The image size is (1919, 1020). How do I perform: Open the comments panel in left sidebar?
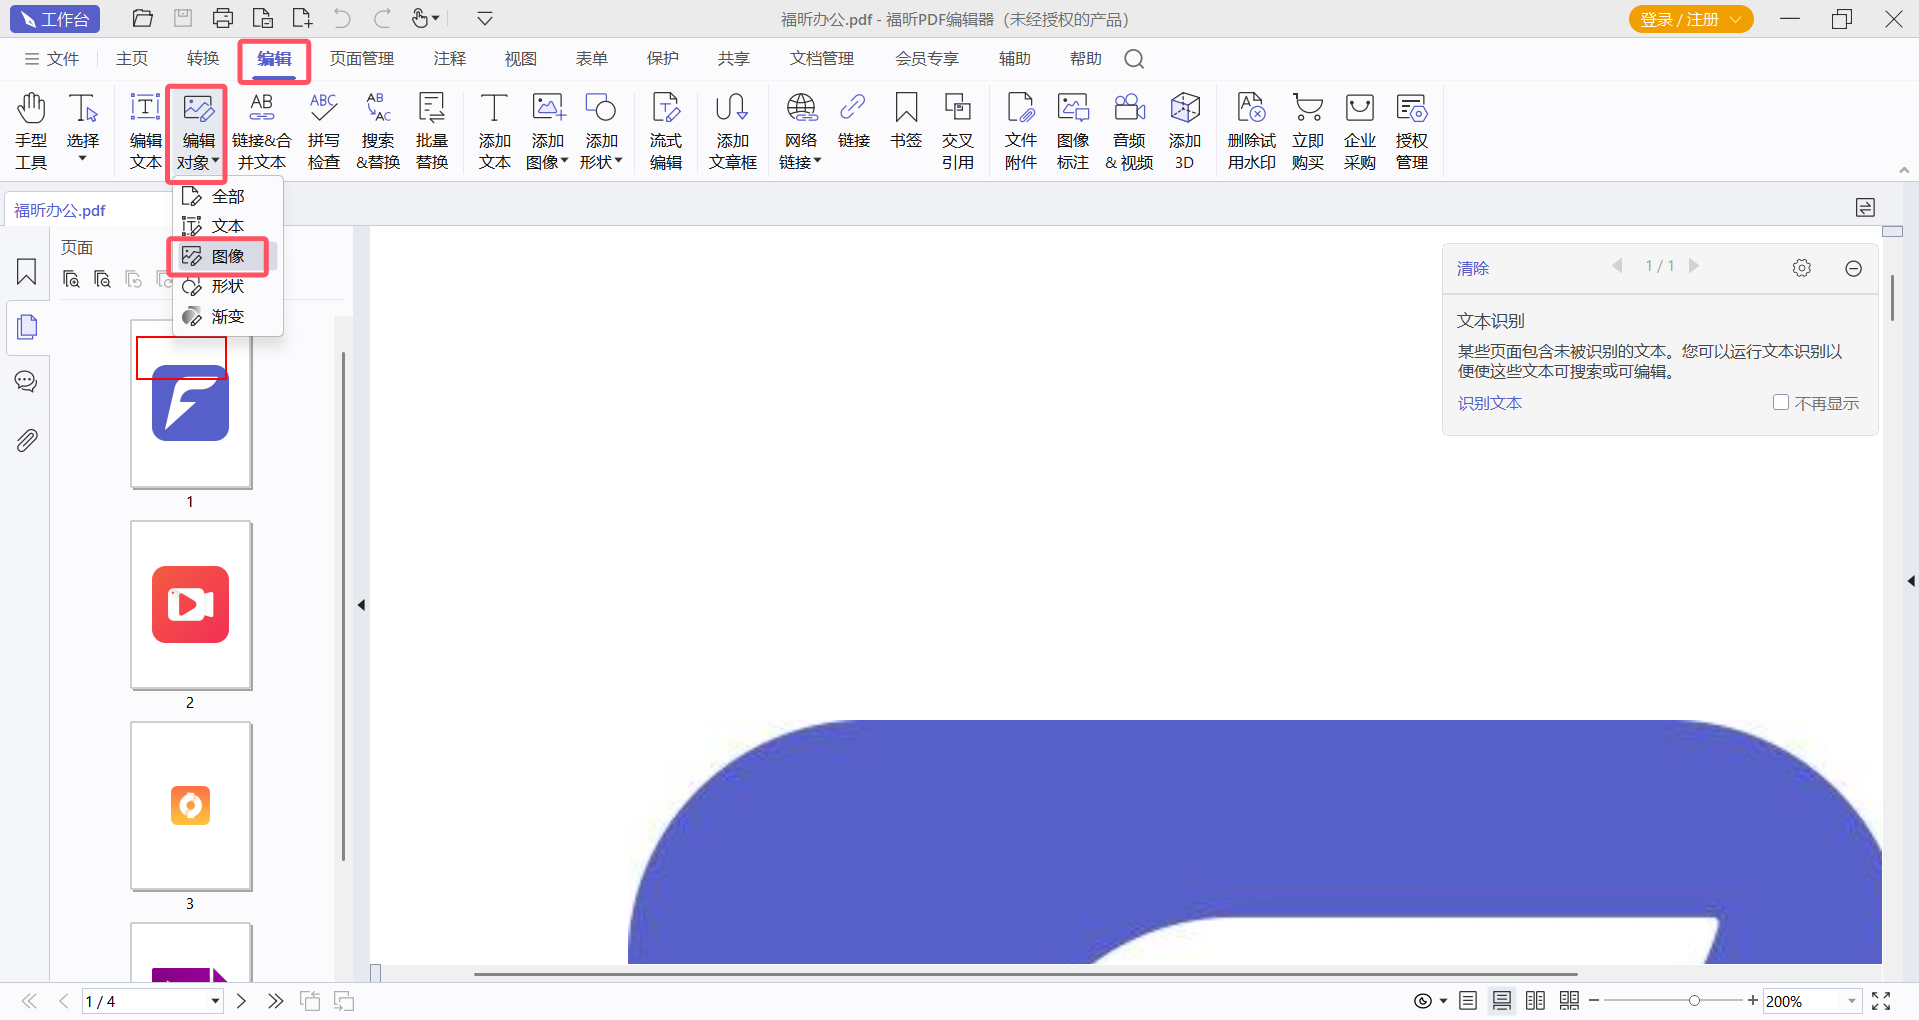click(x=26, y=382)
